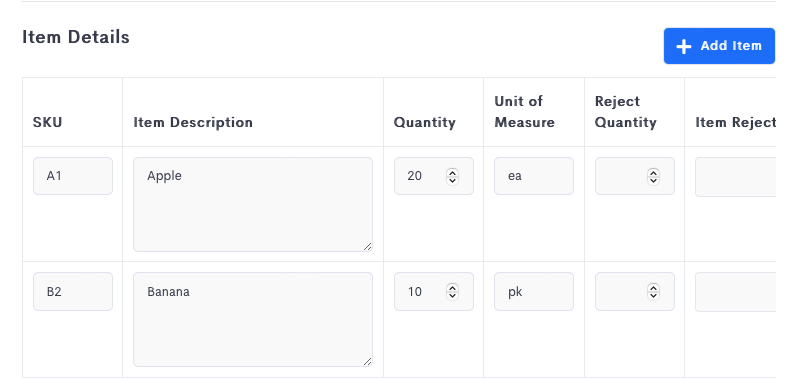Click the resize handle of Banana description
The height and width of the screenshot is (380, 797).
pos(367,362)
